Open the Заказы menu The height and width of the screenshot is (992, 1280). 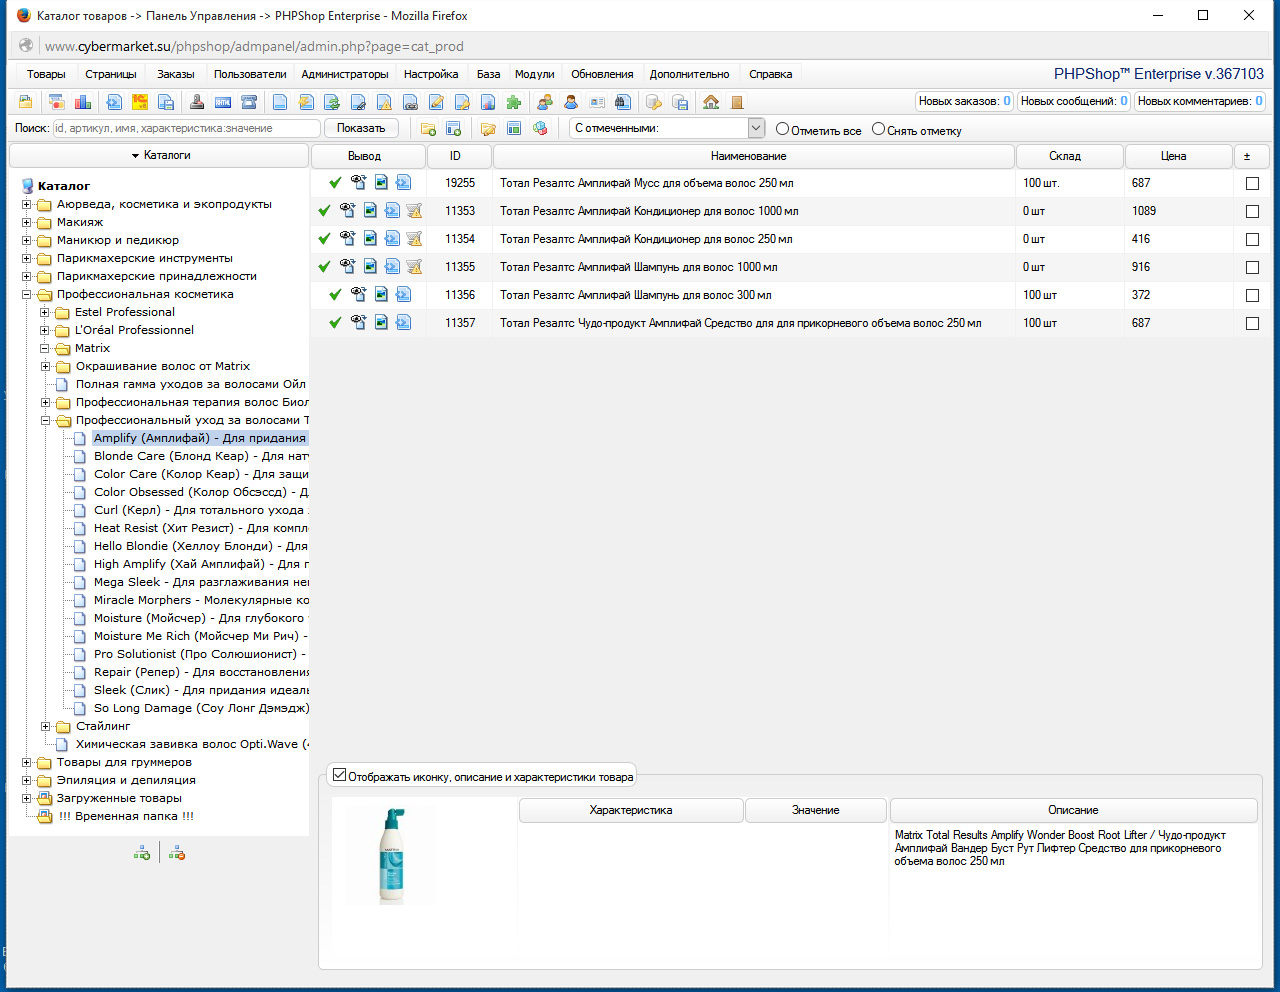175,74
